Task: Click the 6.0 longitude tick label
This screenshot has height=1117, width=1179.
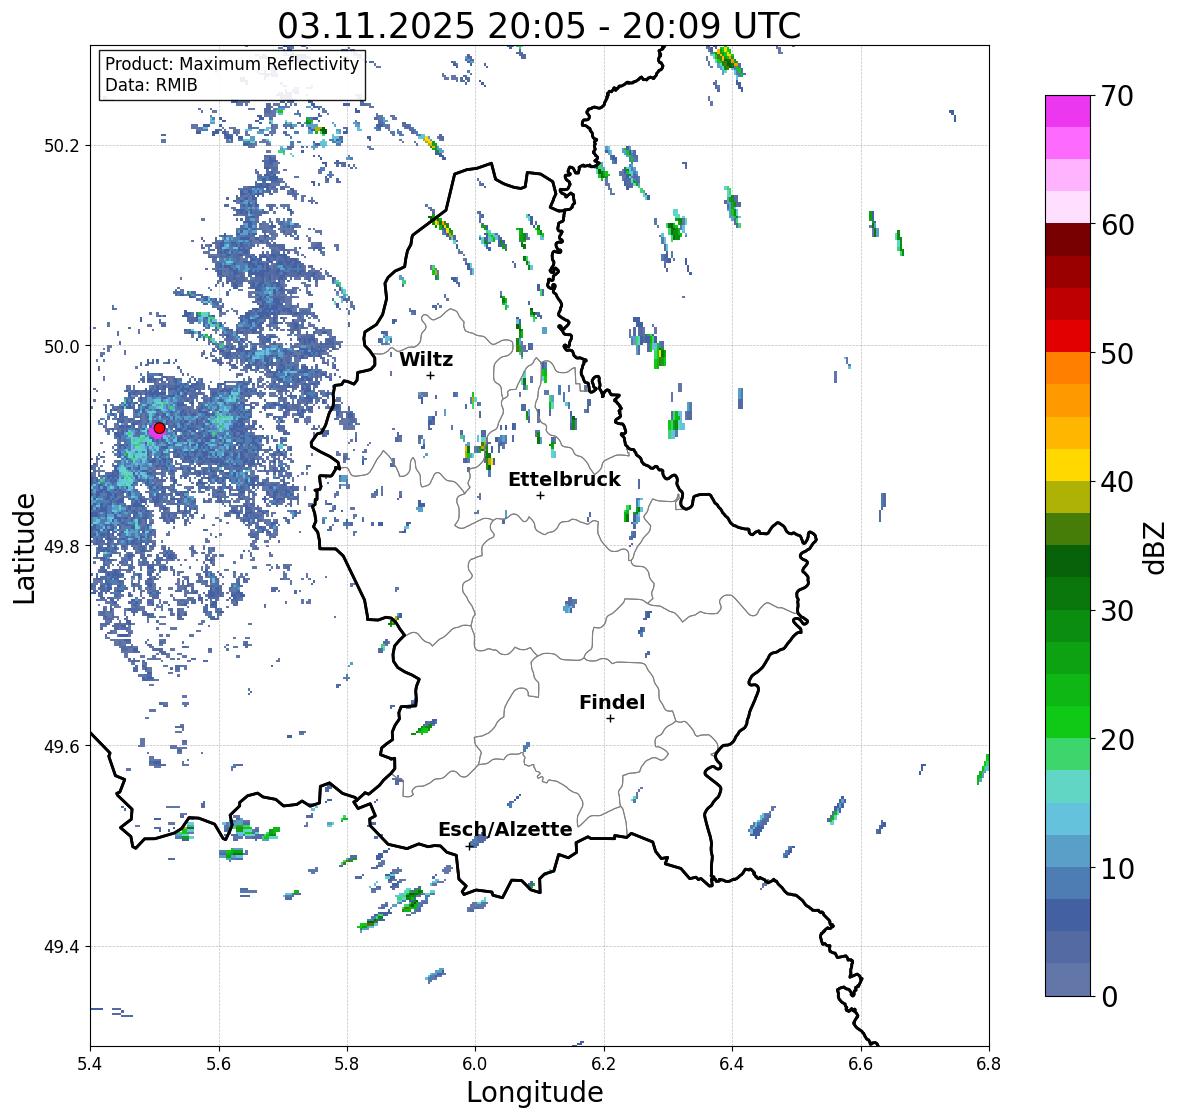Action: pos(475,1063)
